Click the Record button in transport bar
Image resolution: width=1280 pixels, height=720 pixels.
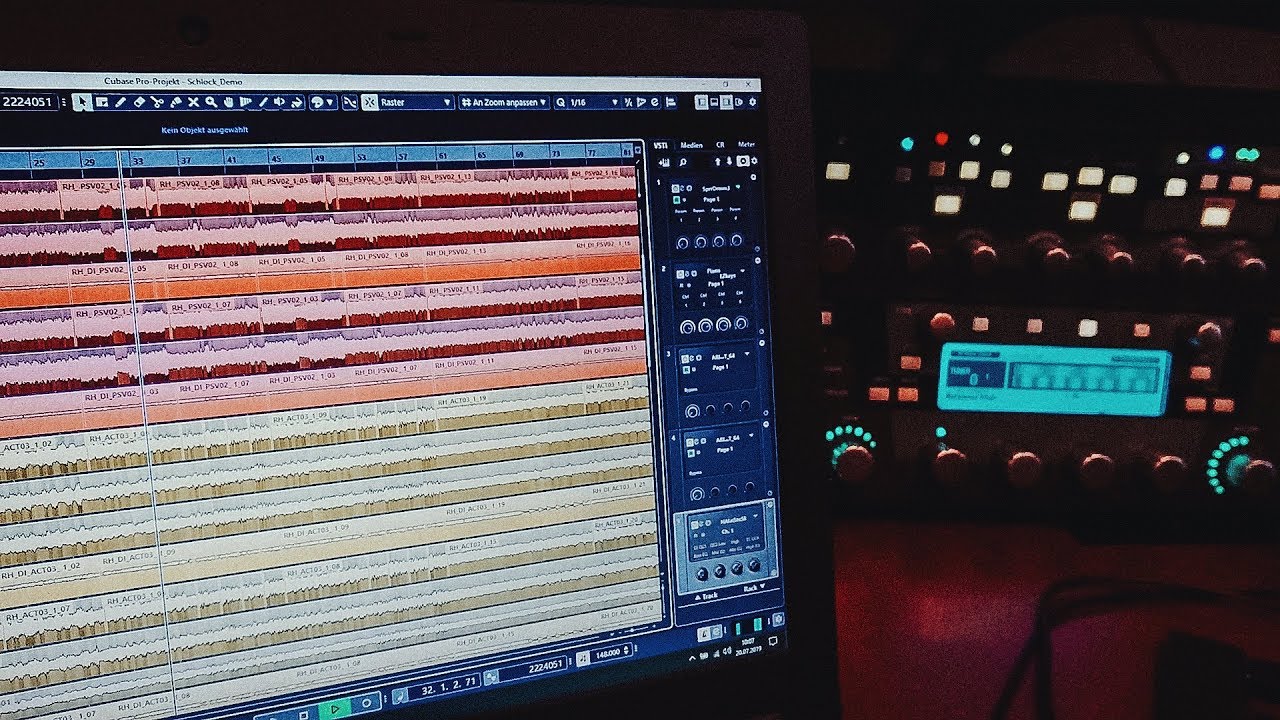click(x=367, y=703)
